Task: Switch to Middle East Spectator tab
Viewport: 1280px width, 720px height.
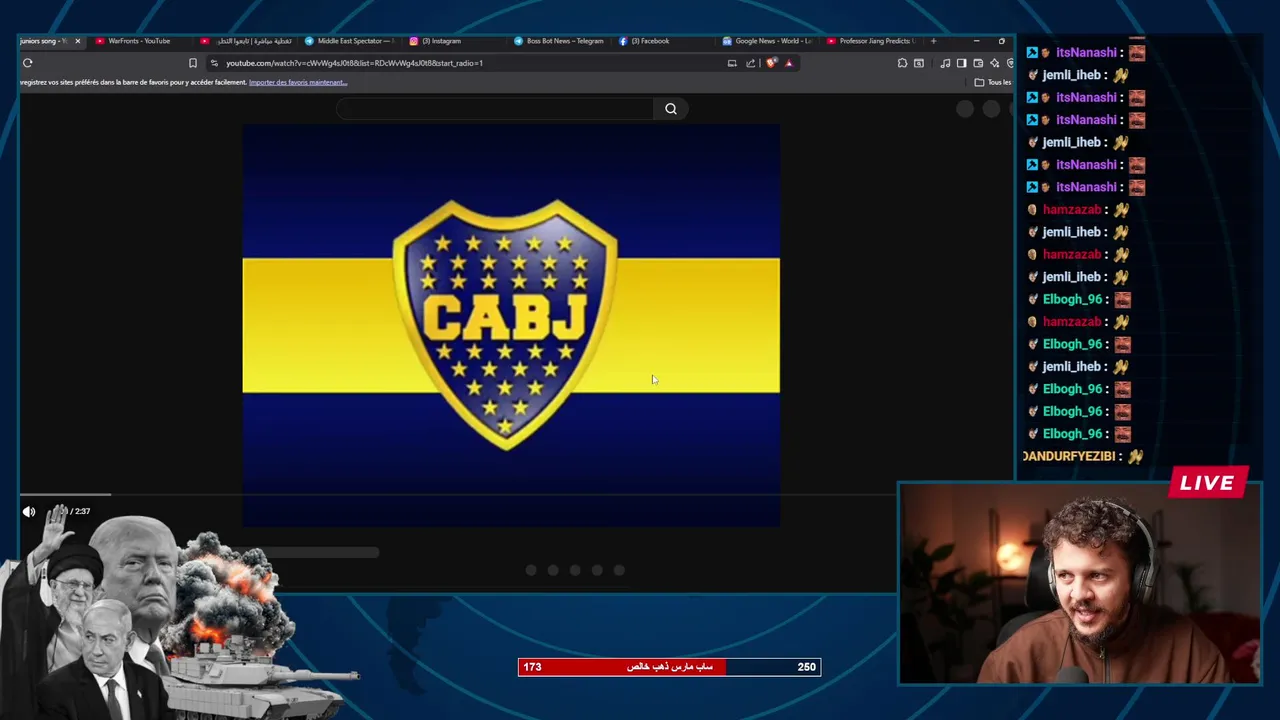Action: 348,41
